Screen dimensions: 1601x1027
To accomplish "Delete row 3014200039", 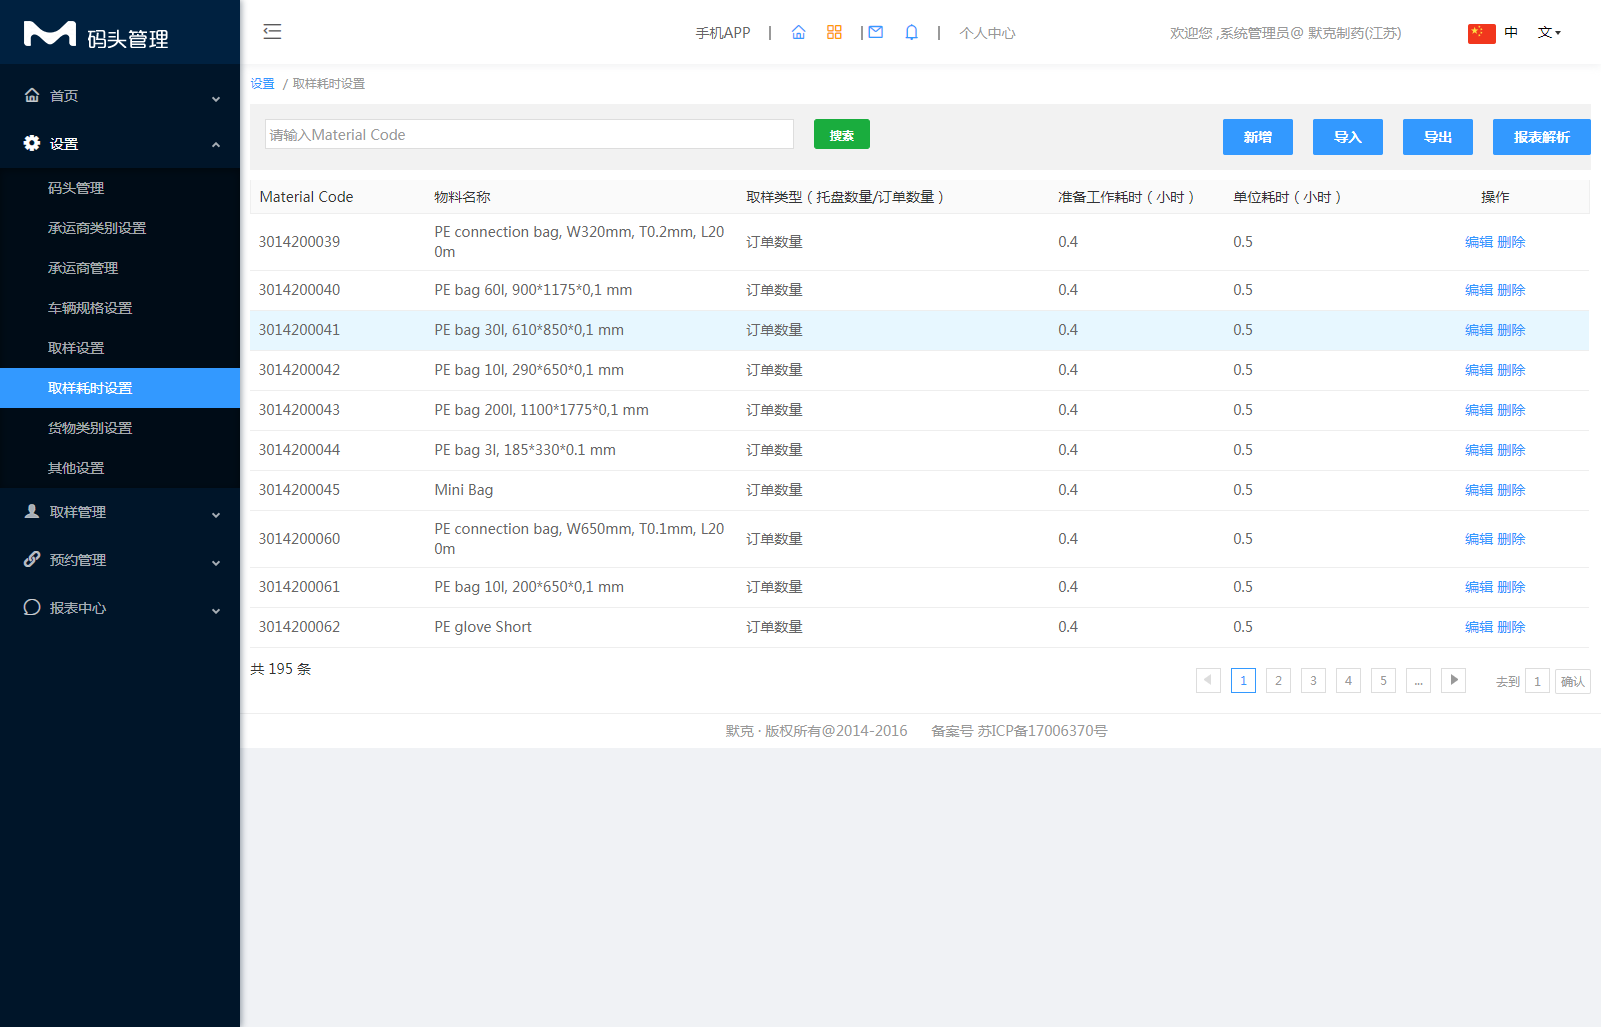I will (1511, 242).
